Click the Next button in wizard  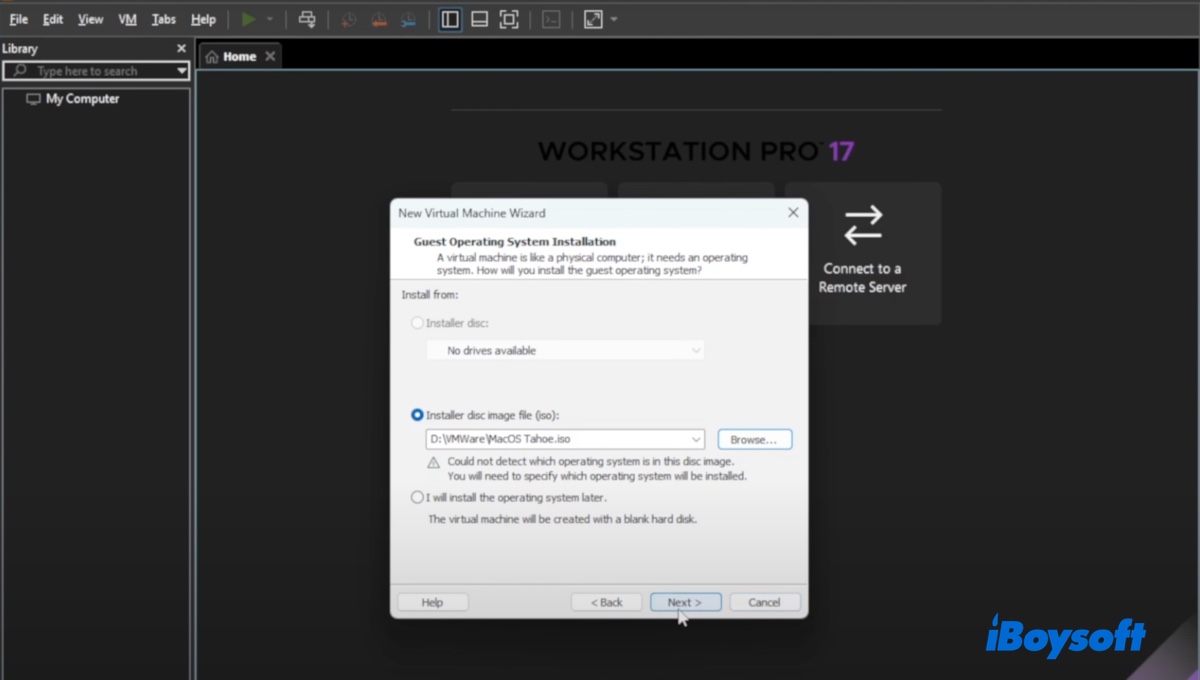click(685, 602)
